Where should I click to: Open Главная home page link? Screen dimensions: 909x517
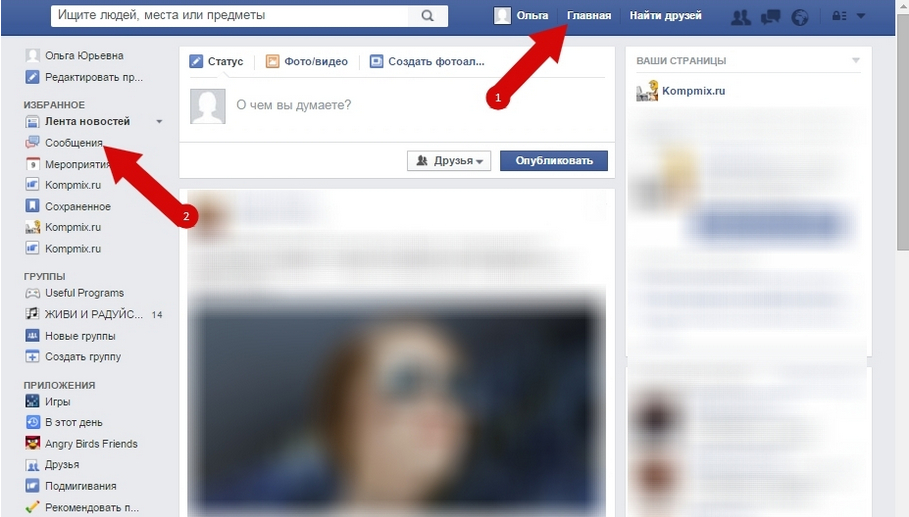(x=588, y=16)
